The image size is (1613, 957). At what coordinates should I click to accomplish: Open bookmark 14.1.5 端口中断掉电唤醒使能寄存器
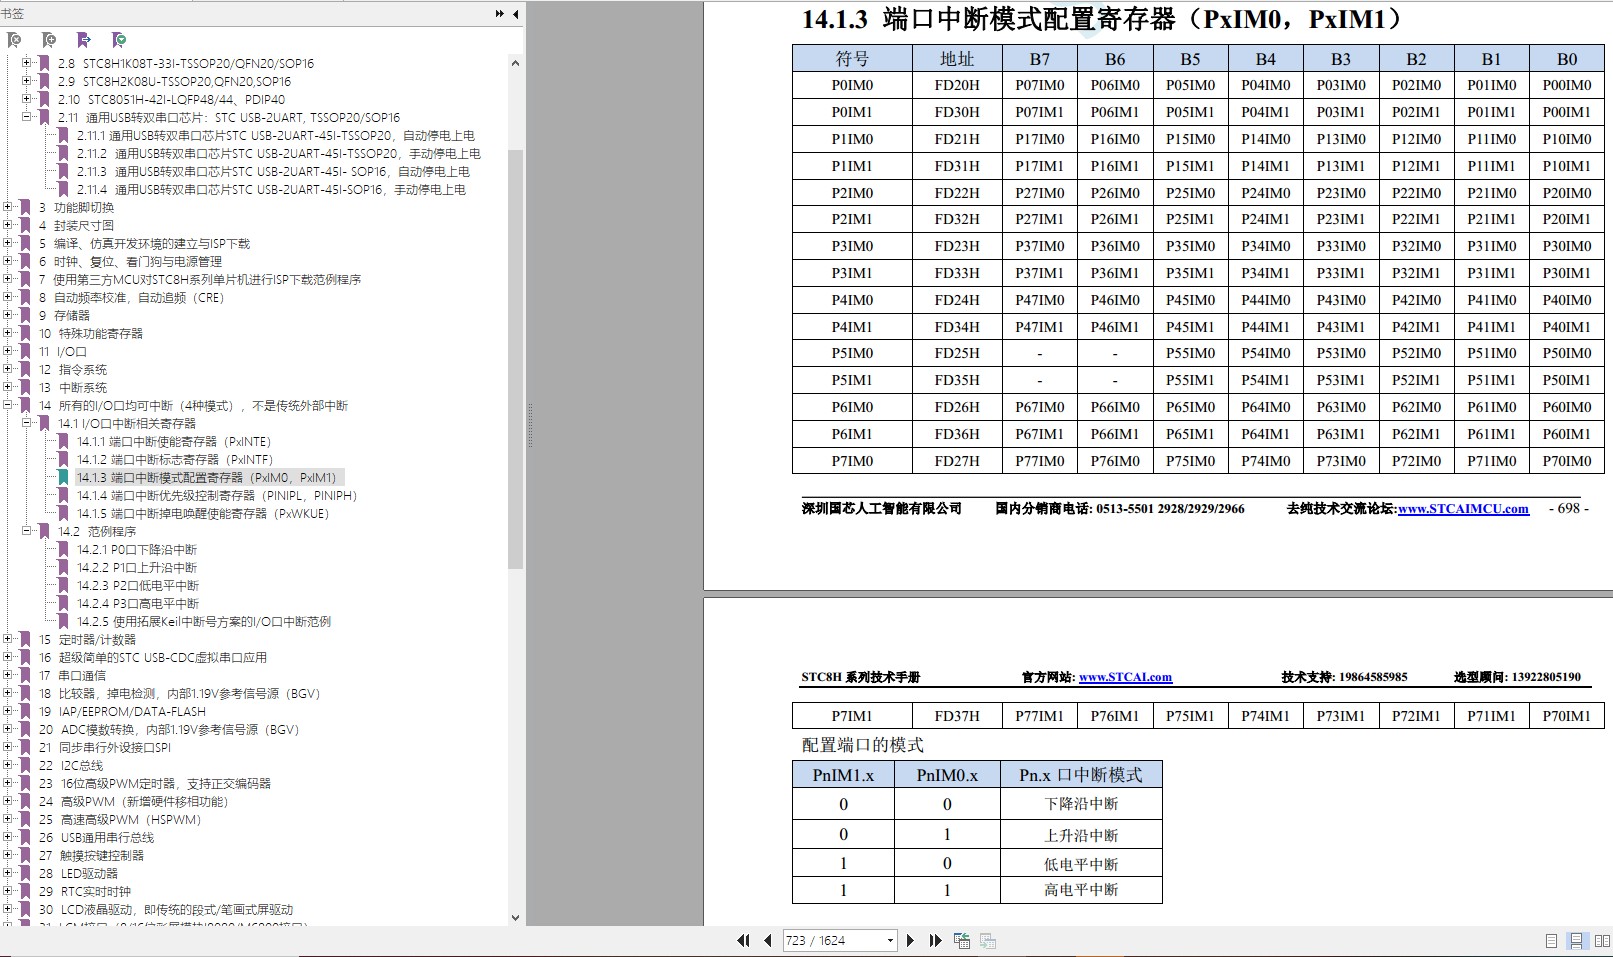coord(203,513)
